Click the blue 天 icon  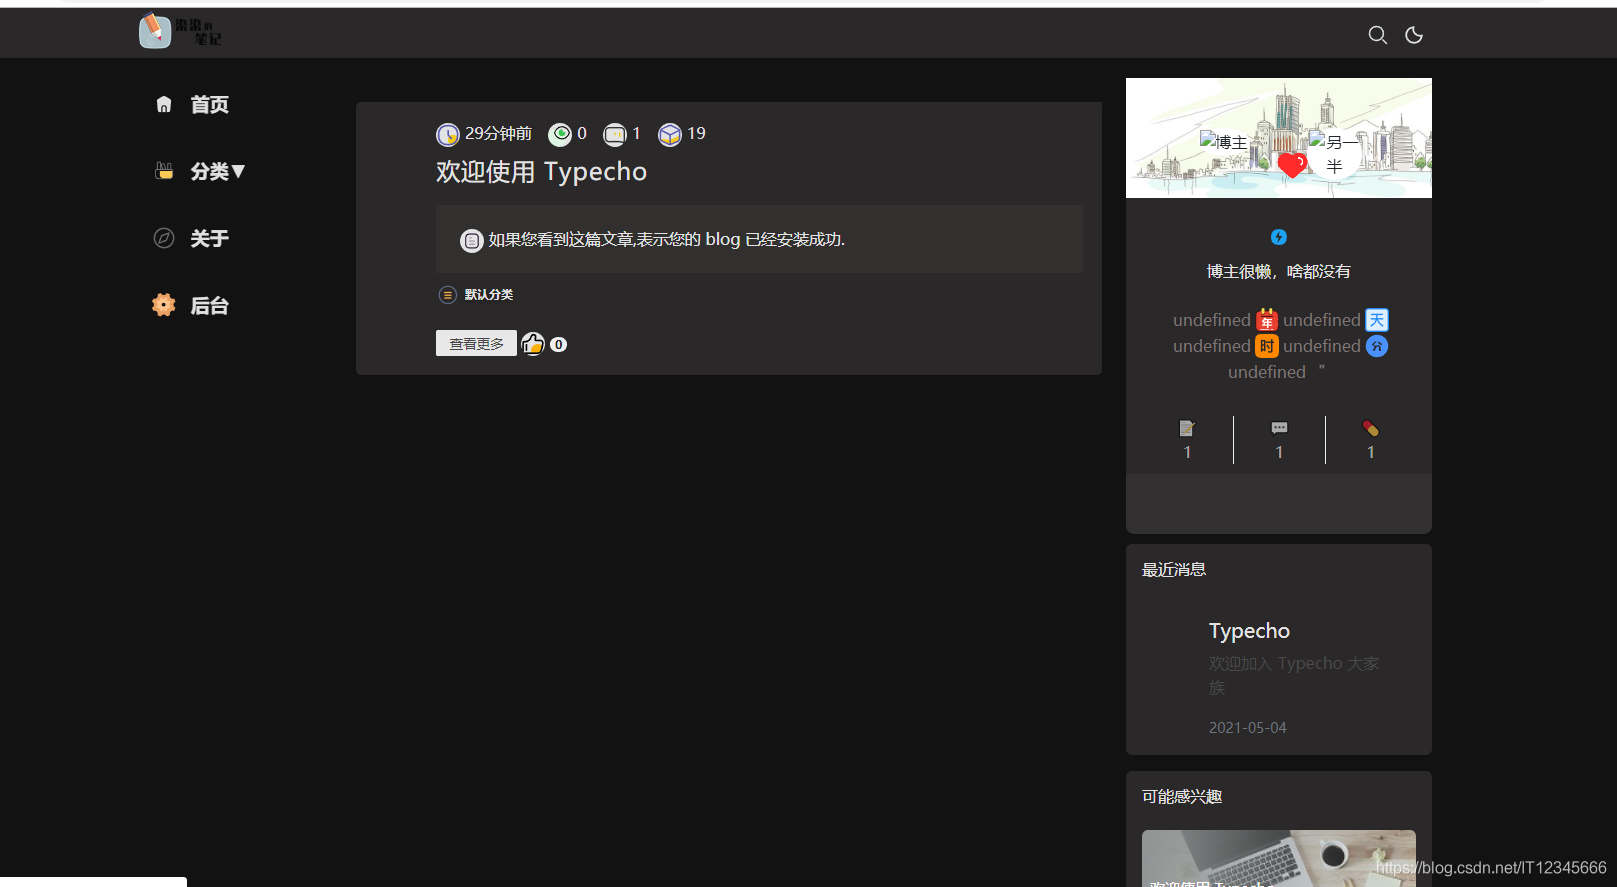(x=1377, y=320)
